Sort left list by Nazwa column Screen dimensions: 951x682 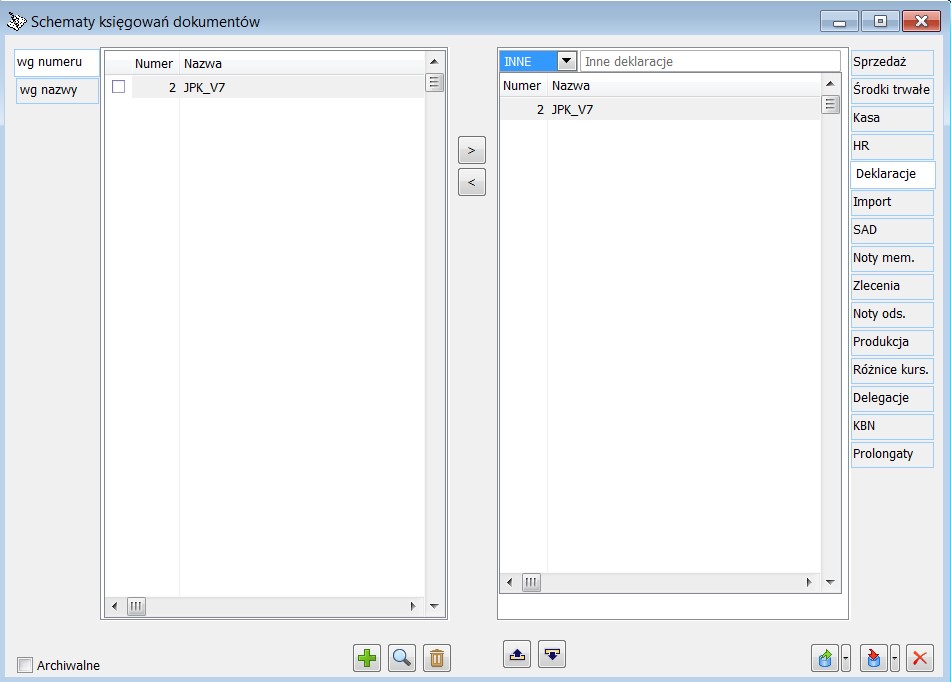[302, 64]
